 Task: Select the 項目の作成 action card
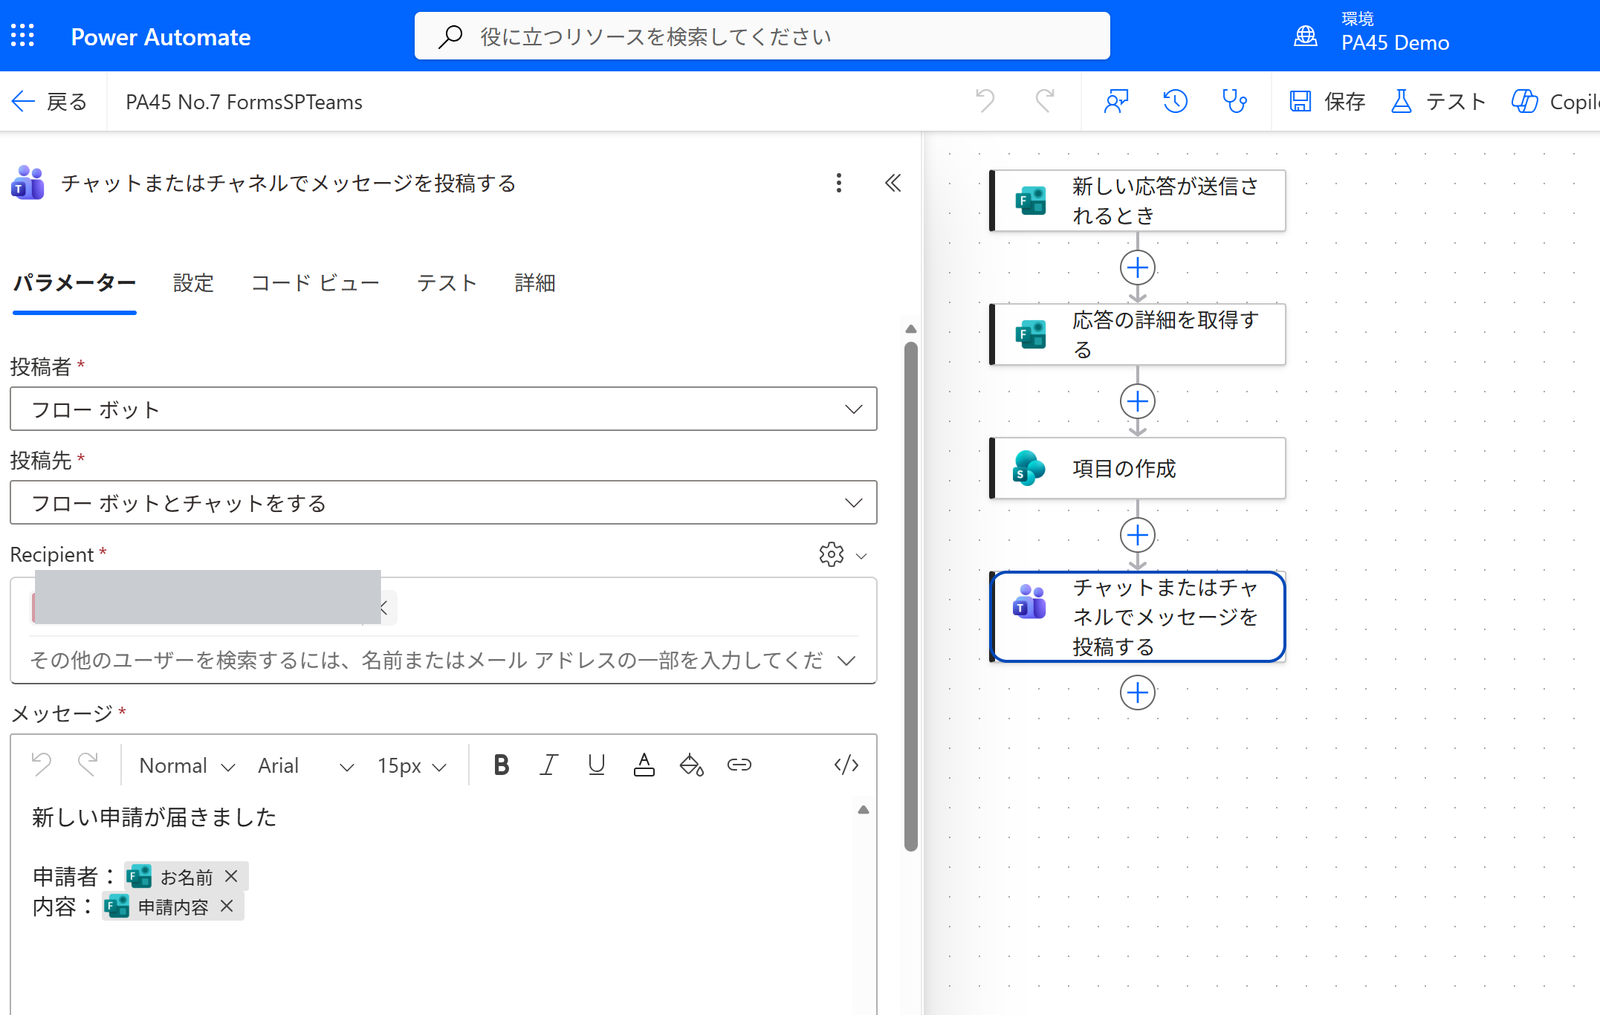click(1138, 468)
